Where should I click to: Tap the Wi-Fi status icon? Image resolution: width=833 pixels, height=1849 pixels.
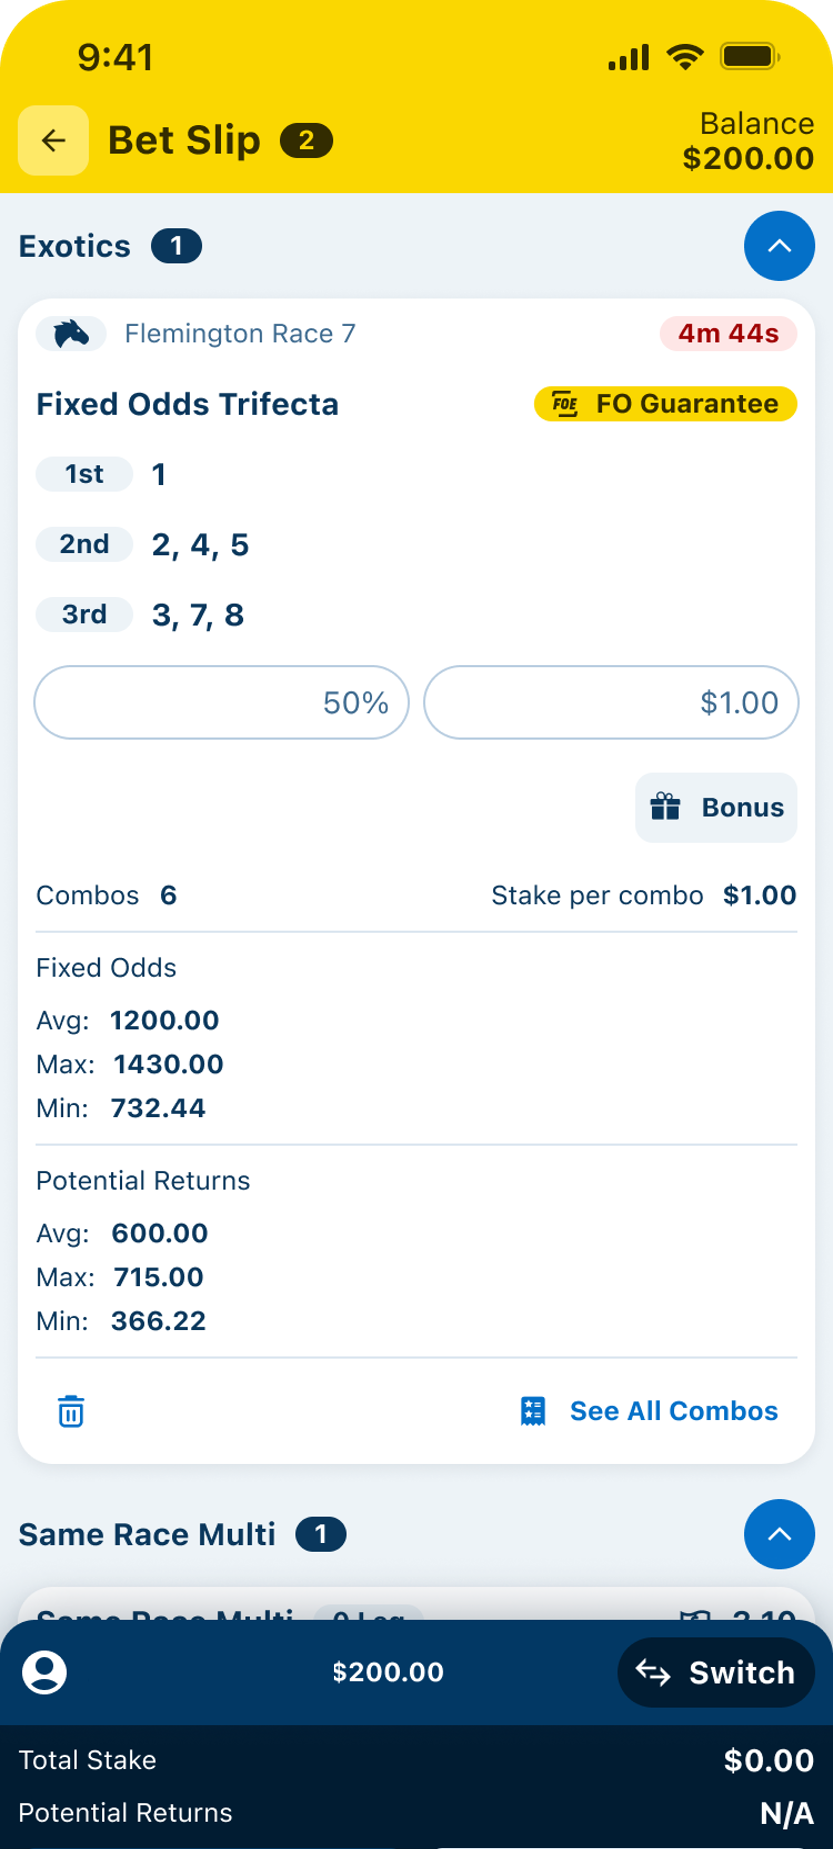click(x=685, y=57)
